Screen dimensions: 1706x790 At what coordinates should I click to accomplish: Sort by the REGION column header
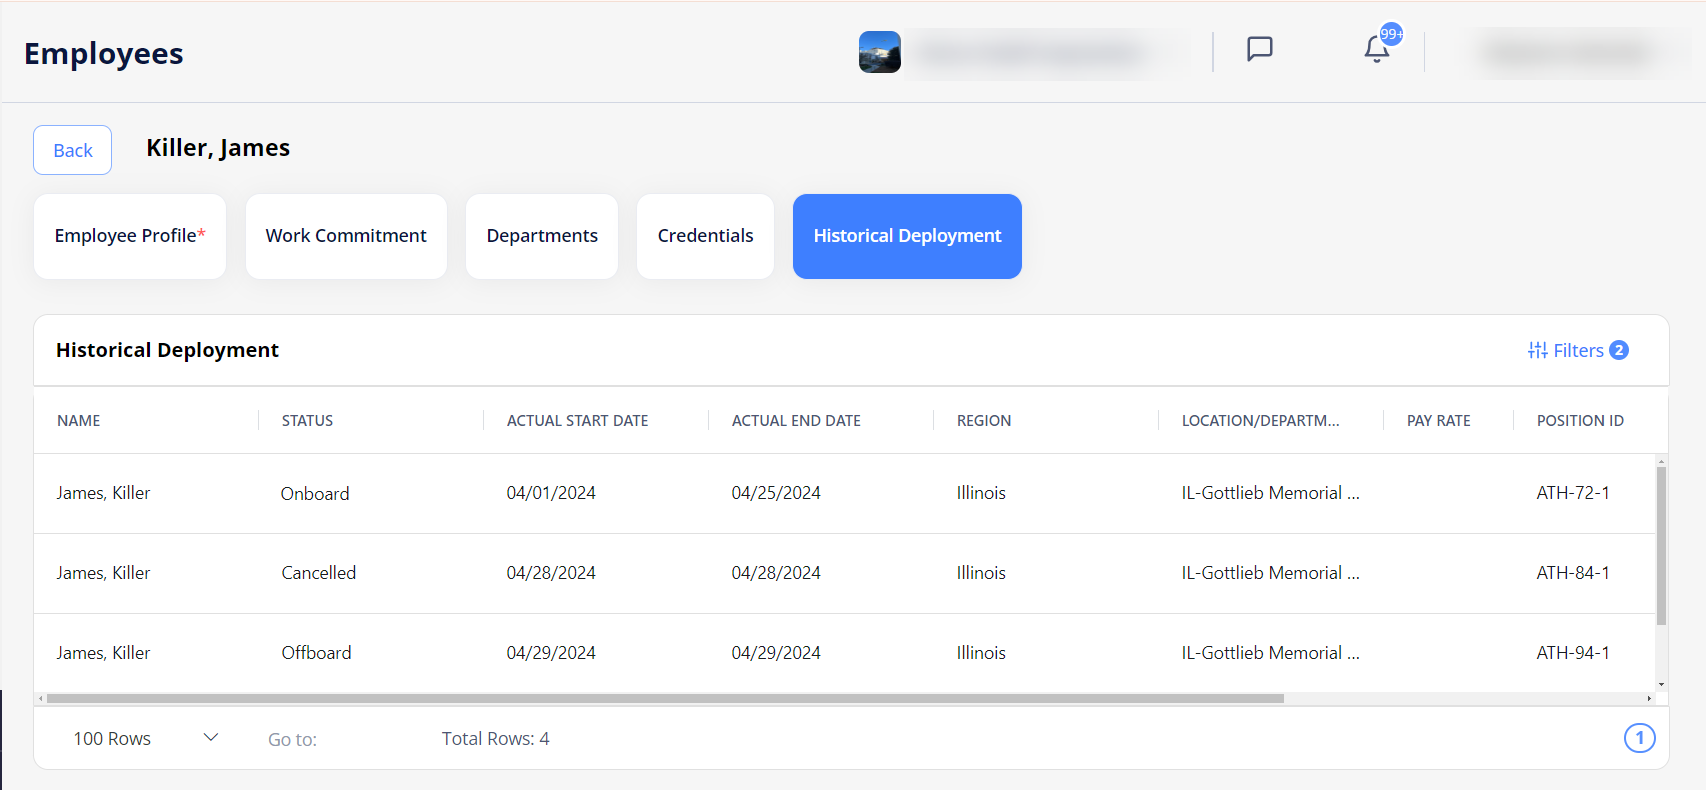tap(984, 420)
